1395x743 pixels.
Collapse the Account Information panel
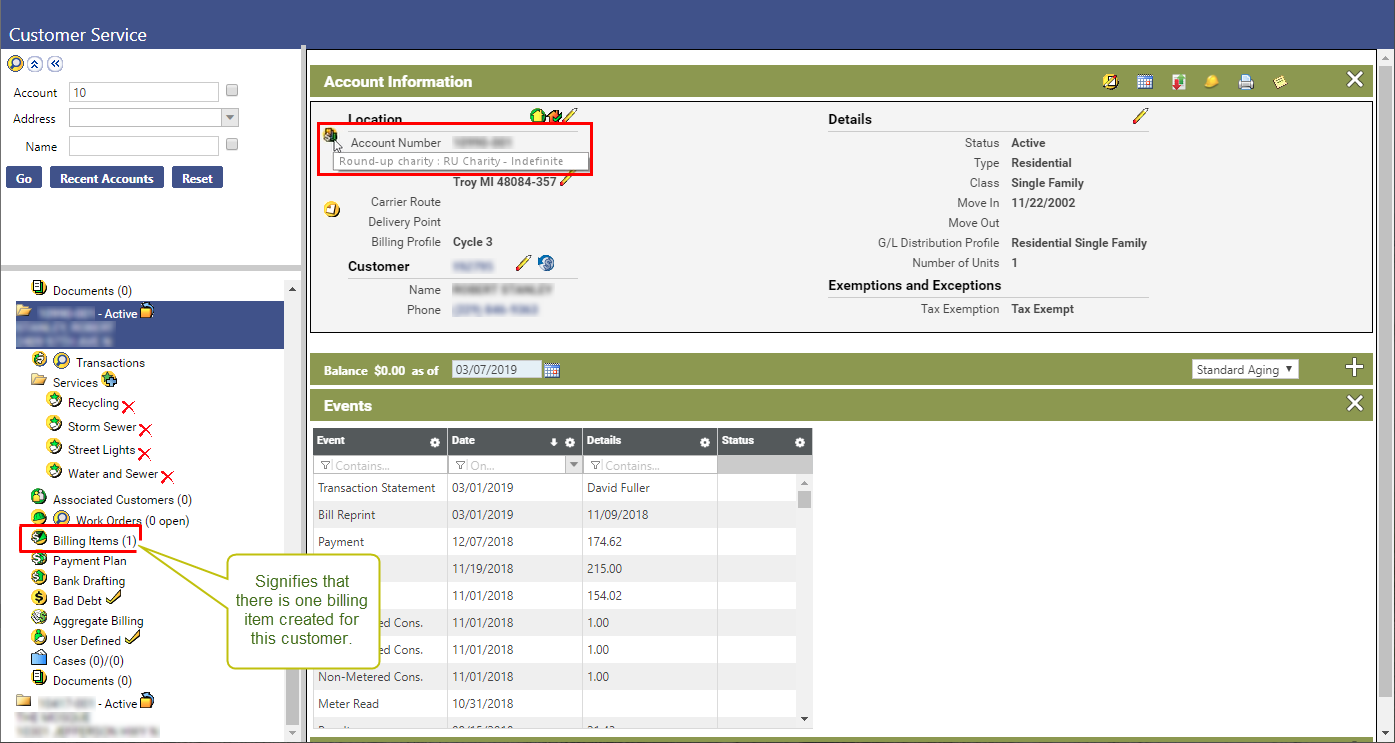point(1355,80)
